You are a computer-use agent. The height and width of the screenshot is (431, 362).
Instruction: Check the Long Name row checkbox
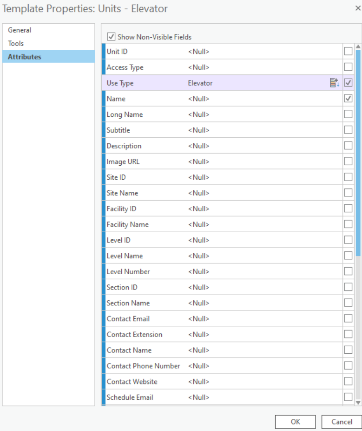point(348,114)
